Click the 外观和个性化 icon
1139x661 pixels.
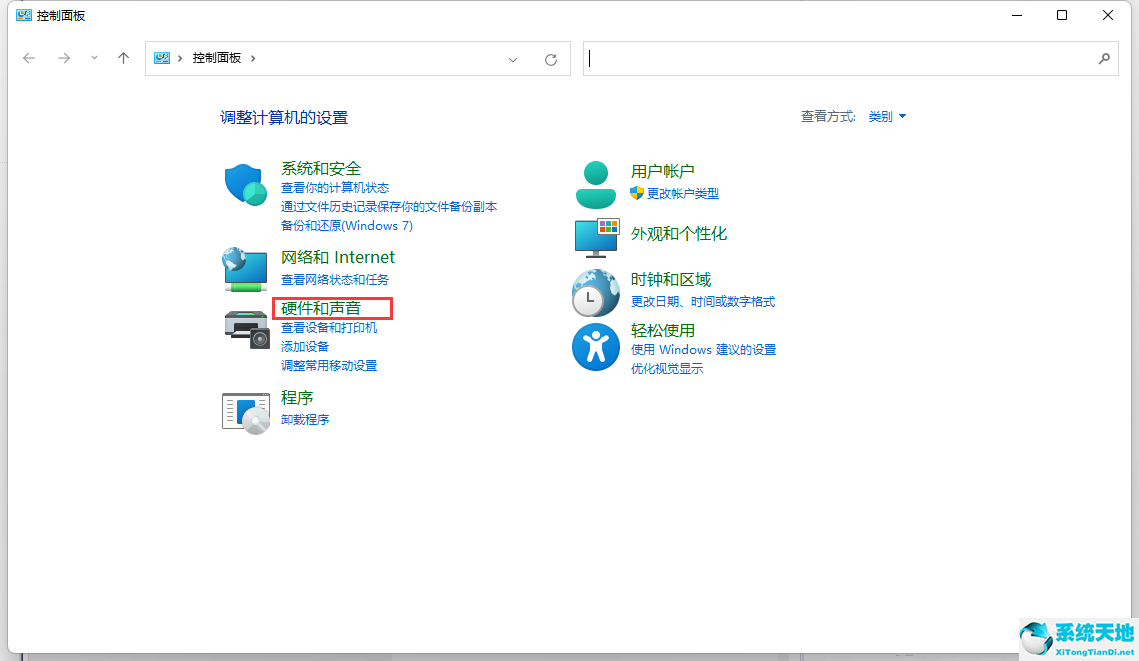pos(596,237)
